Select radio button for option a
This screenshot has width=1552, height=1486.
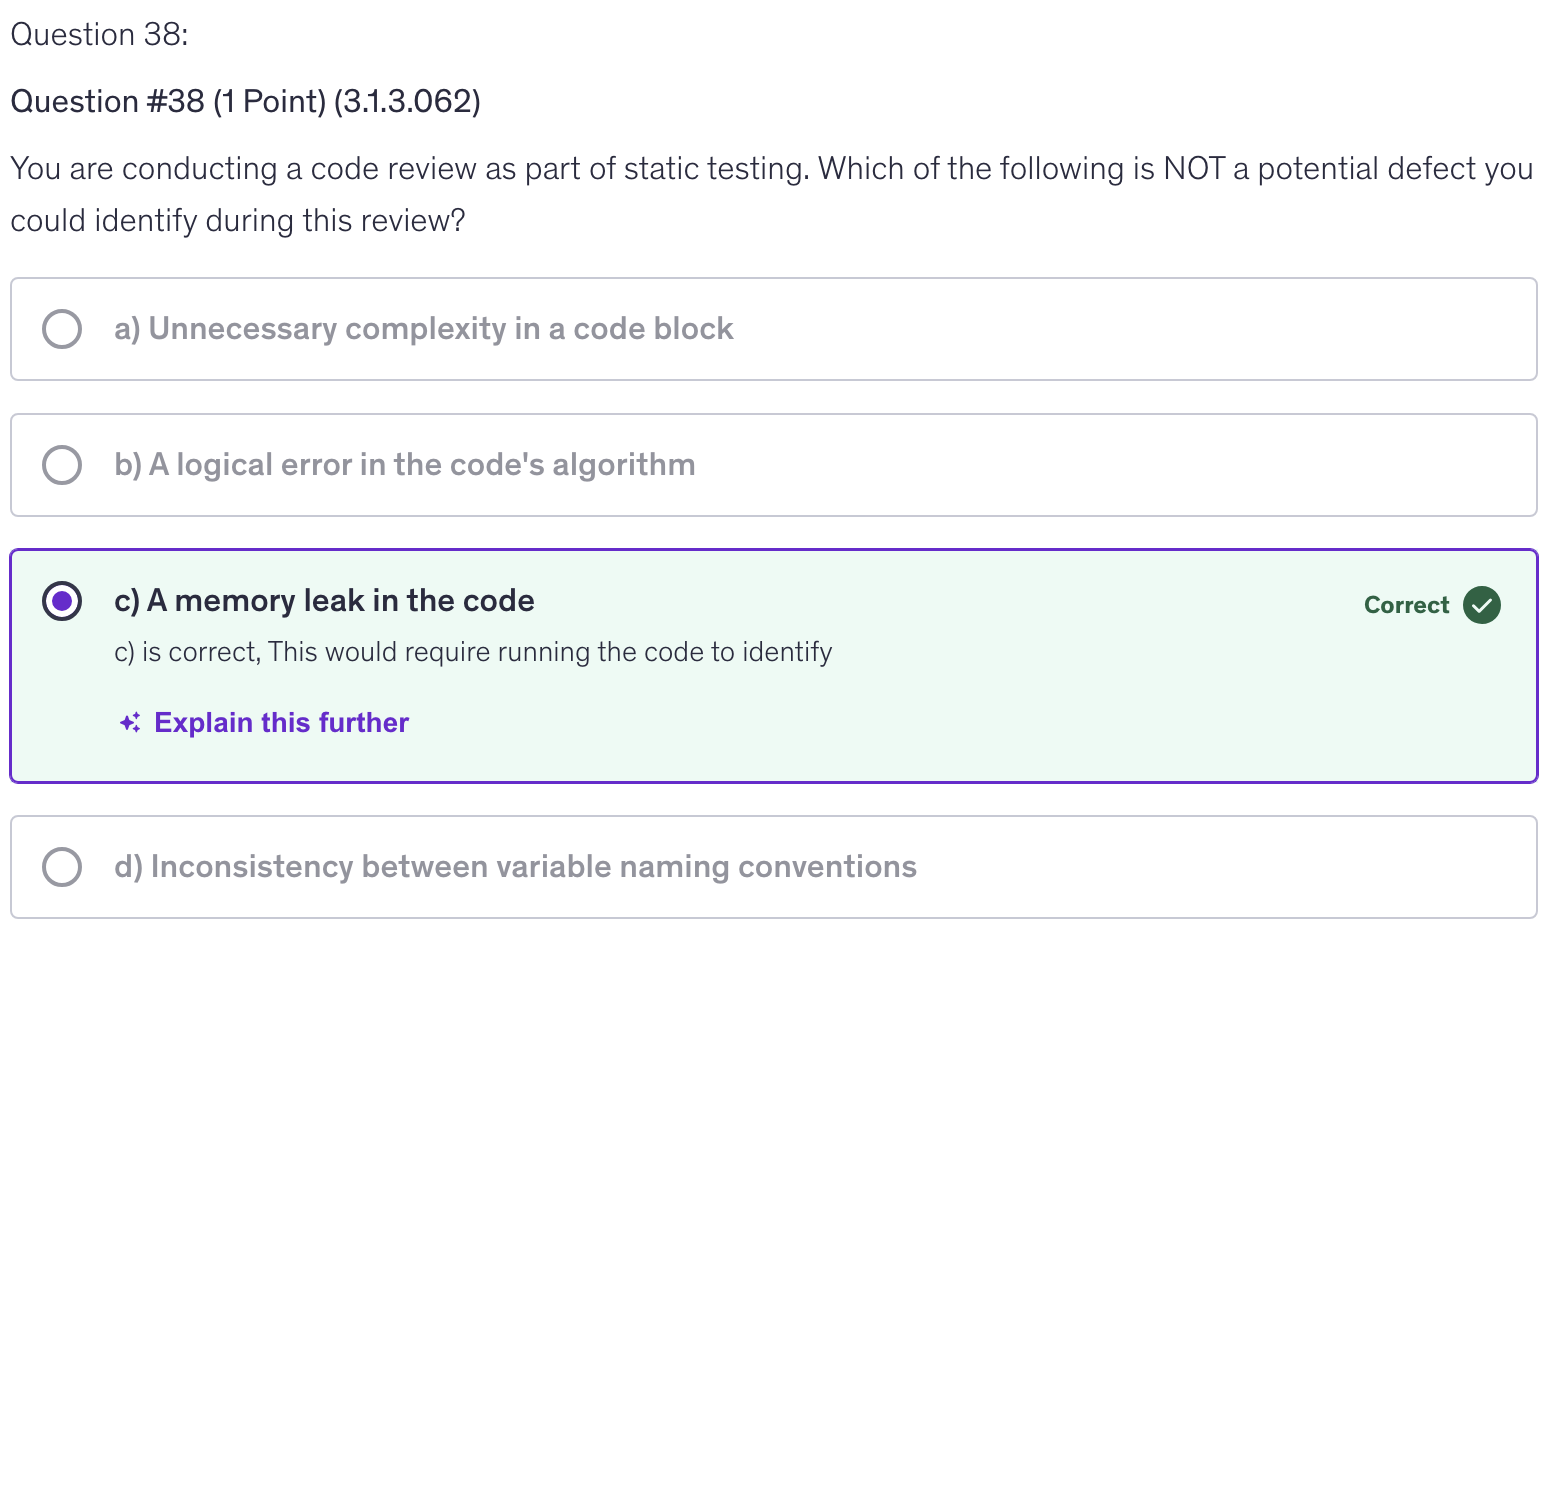[62, 329]
